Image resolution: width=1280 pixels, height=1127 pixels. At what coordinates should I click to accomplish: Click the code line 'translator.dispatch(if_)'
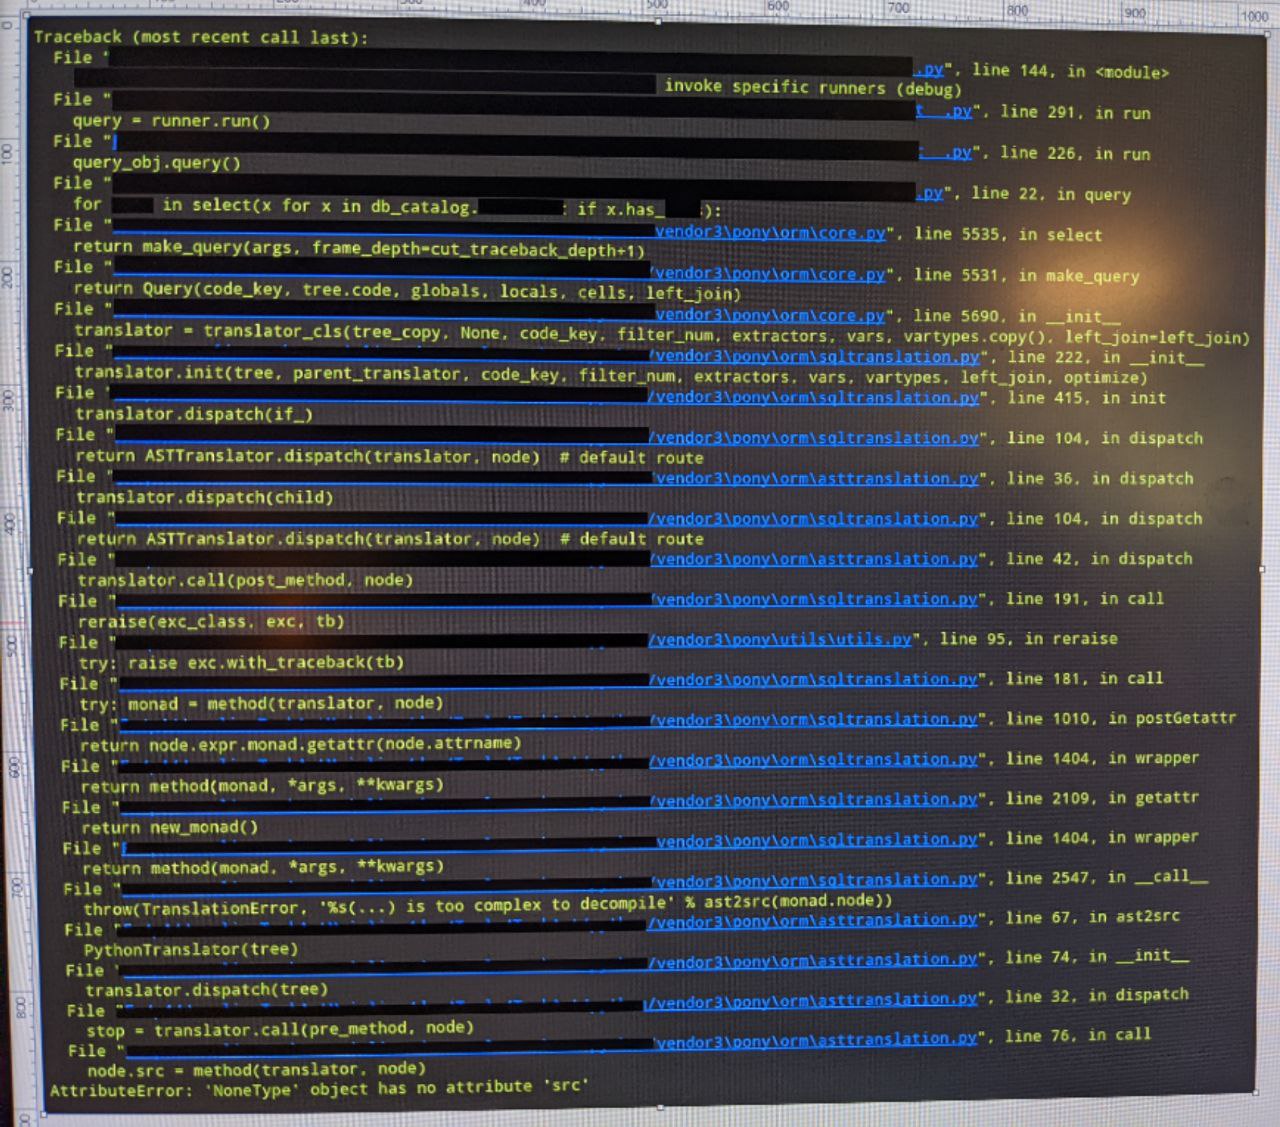(194, 414)
